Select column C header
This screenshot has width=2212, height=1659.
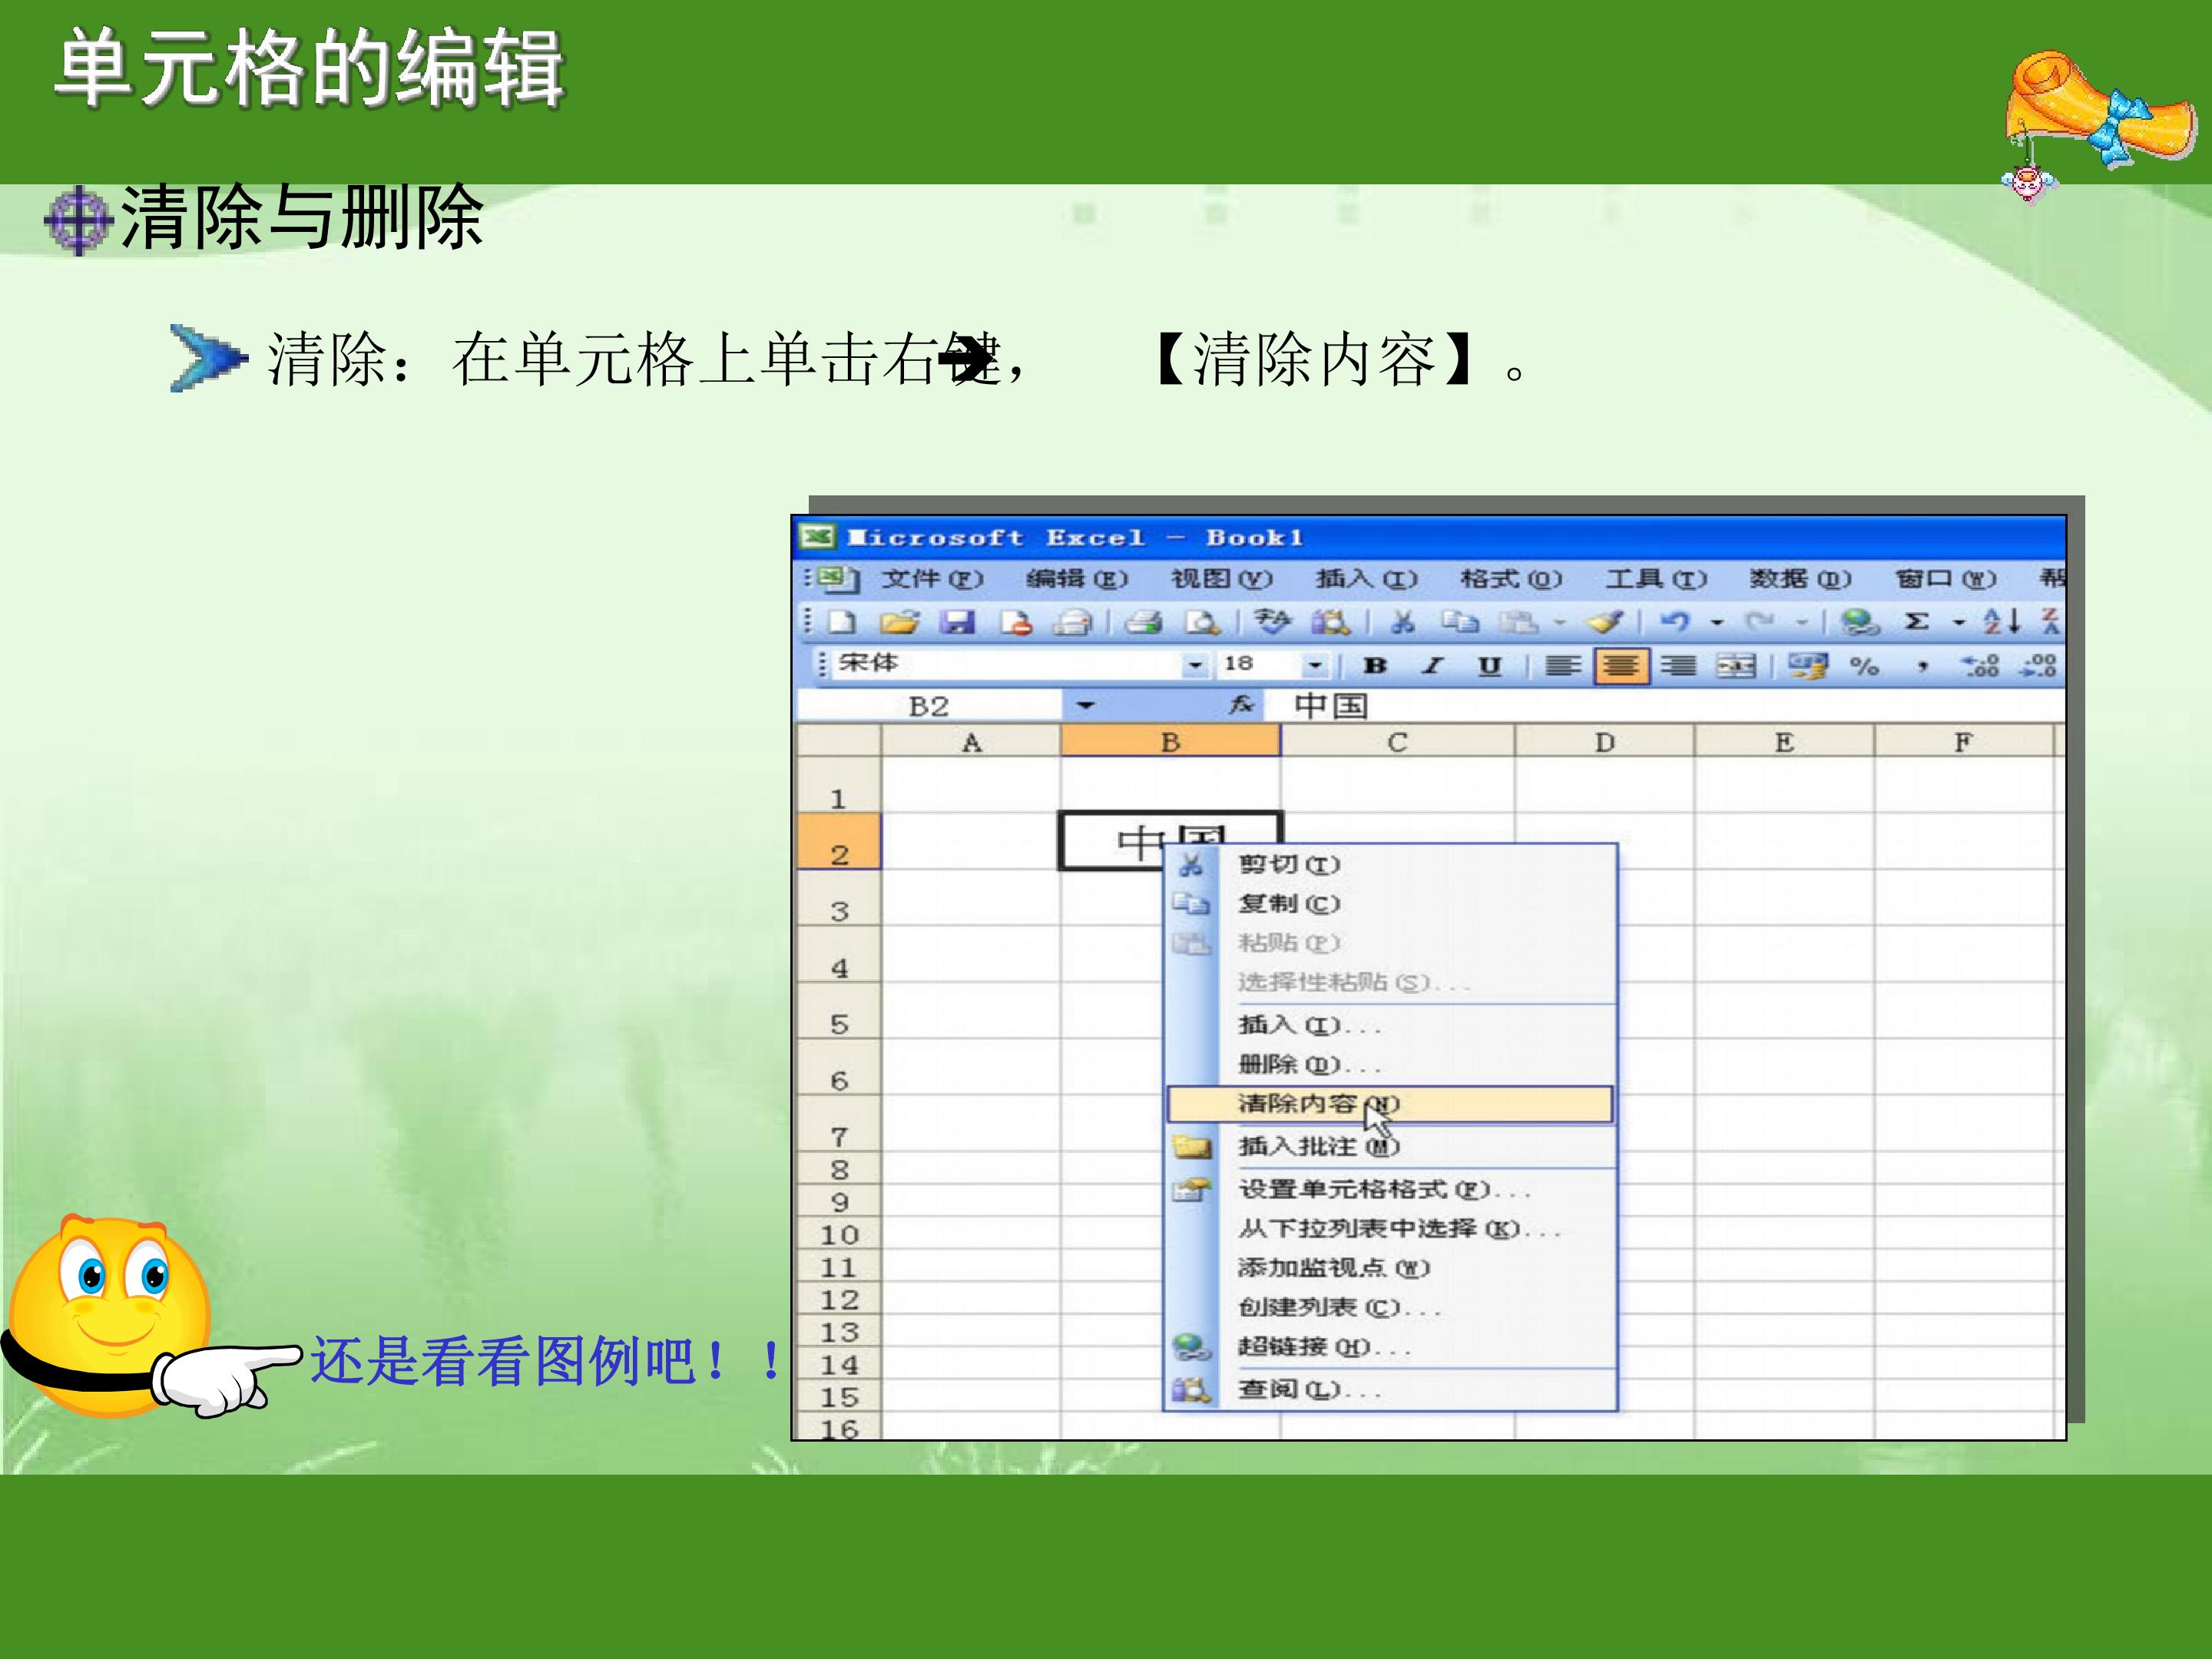point(1397,742)
